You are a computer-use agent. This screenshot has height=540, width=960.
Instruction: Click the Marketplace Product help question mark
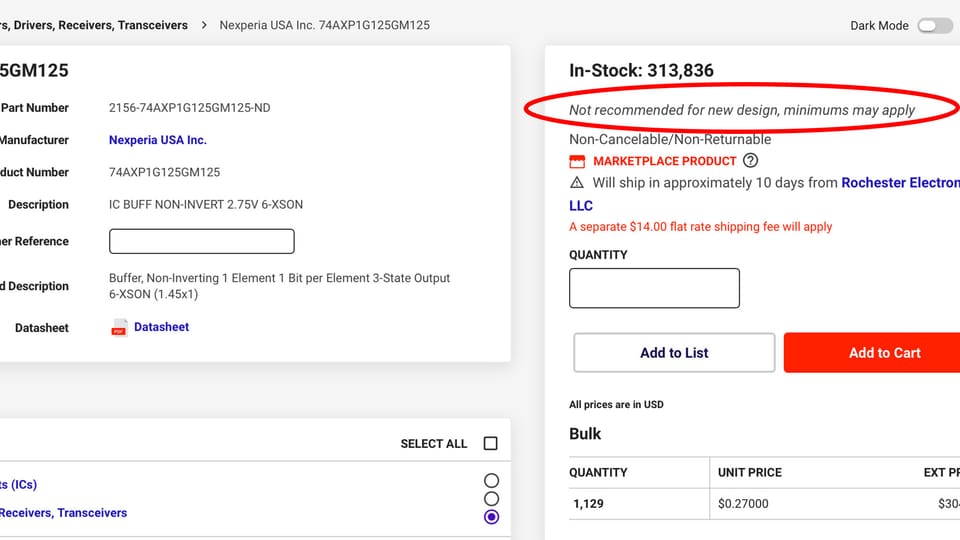[751, 160]
